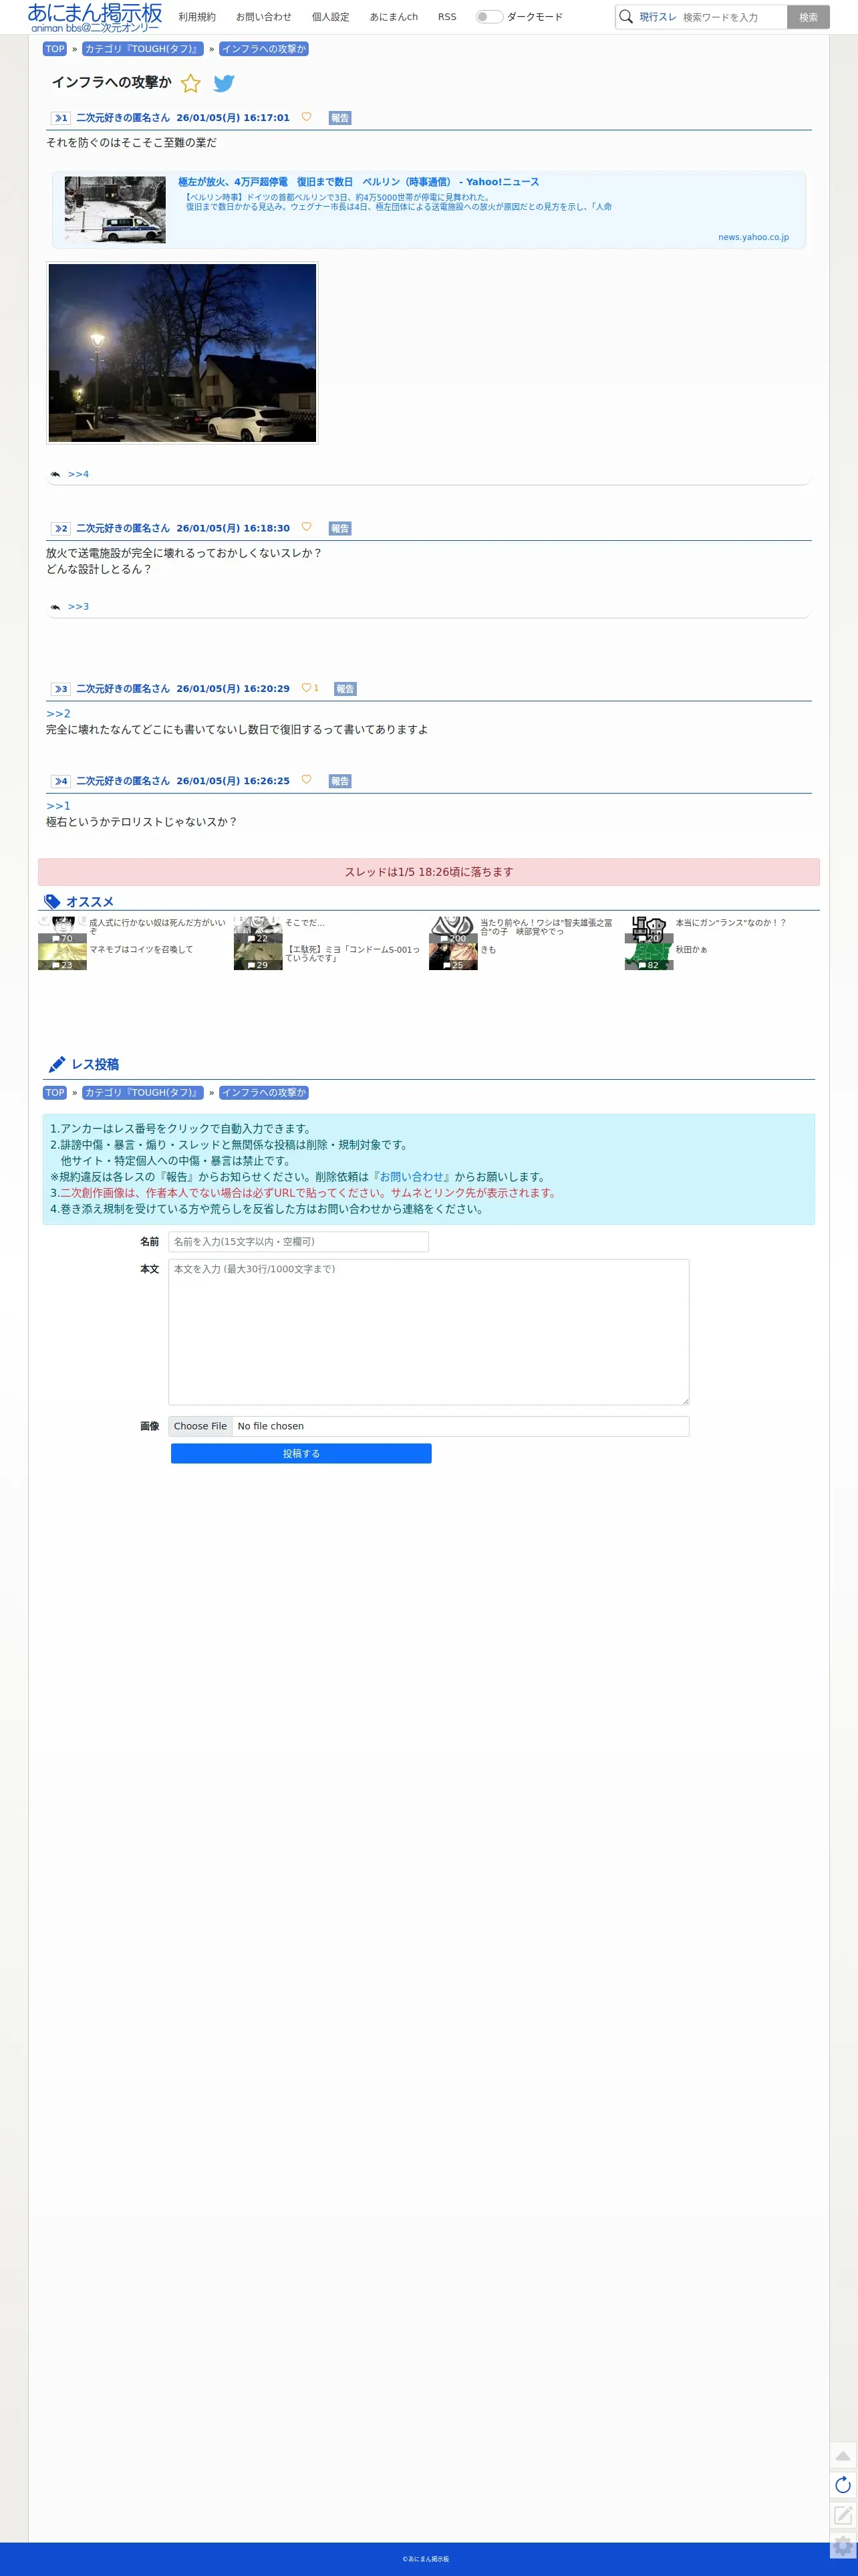Like post 4 with its heart icon
This screenshot has height=2576, width=858.
pos(306,780)
